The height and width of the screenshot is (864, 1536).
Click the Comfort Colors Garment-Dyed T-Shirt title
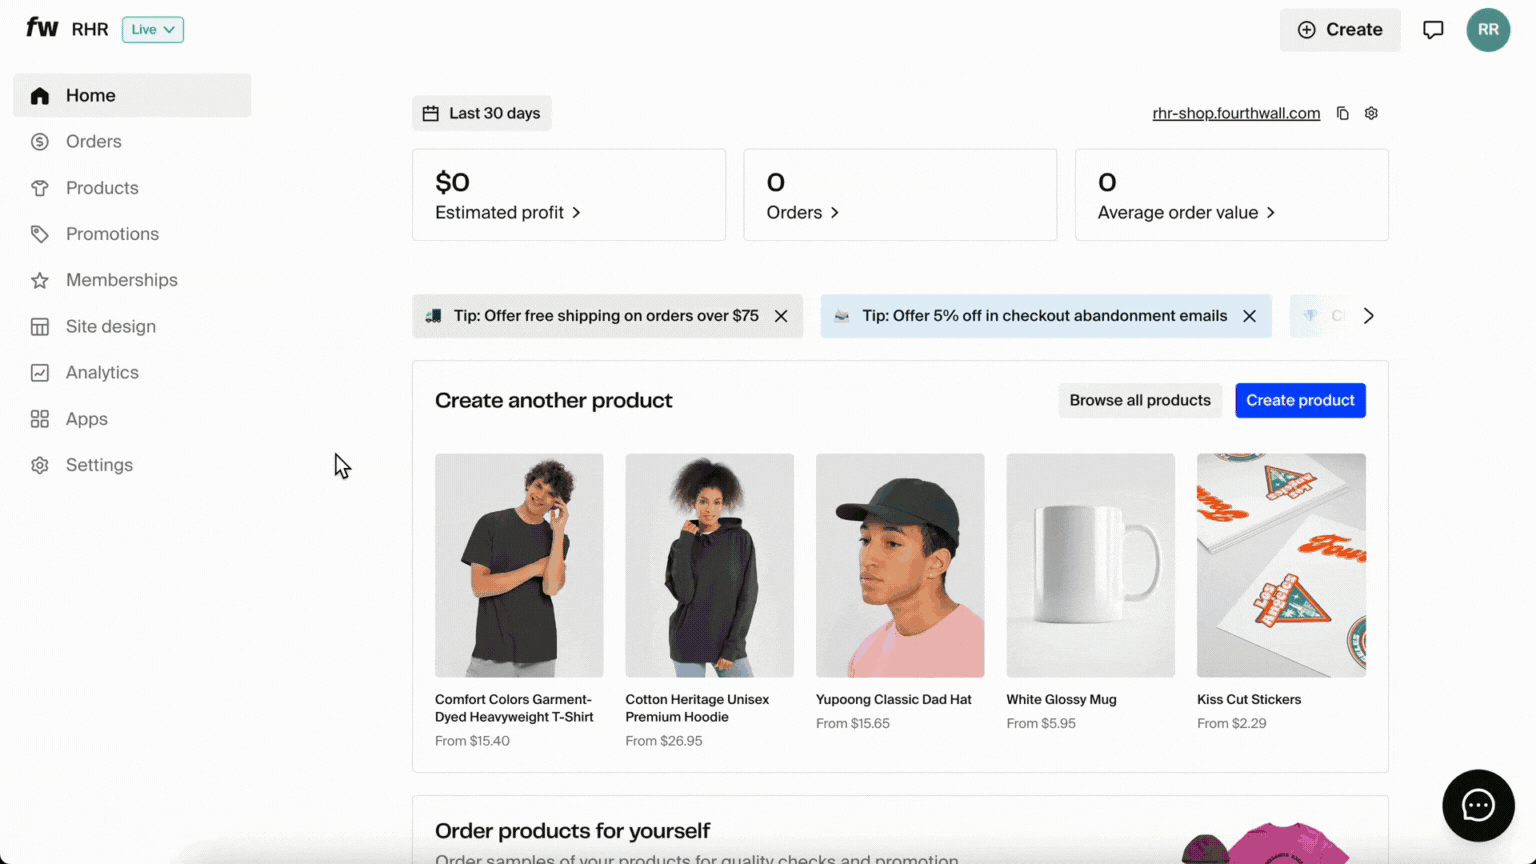click(514, 708)
